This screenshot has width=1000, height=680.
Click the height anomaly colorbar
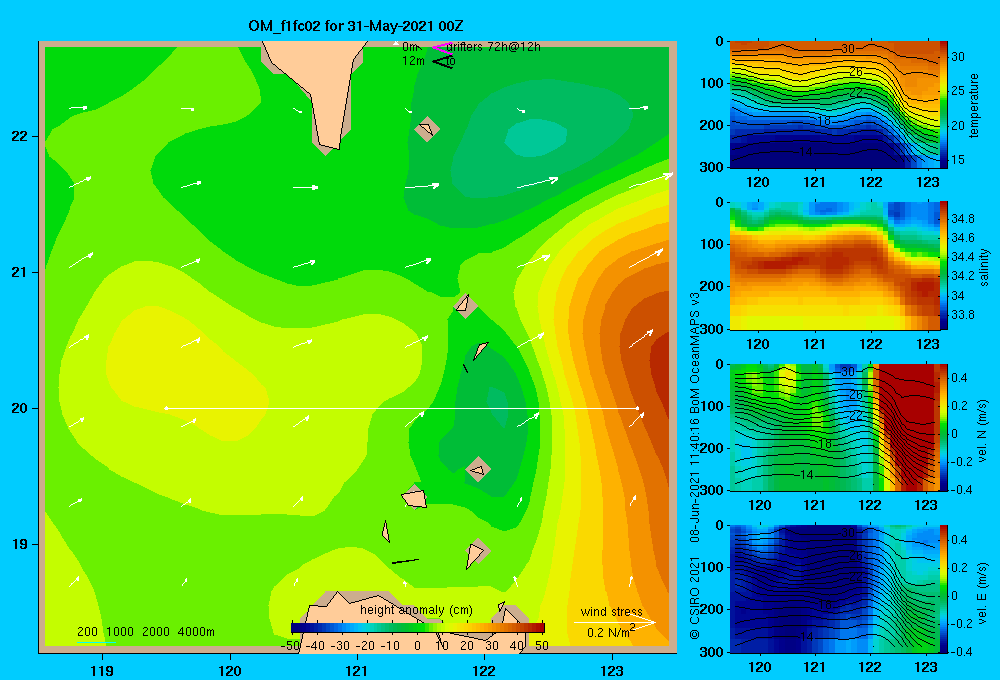coord(418,628)
